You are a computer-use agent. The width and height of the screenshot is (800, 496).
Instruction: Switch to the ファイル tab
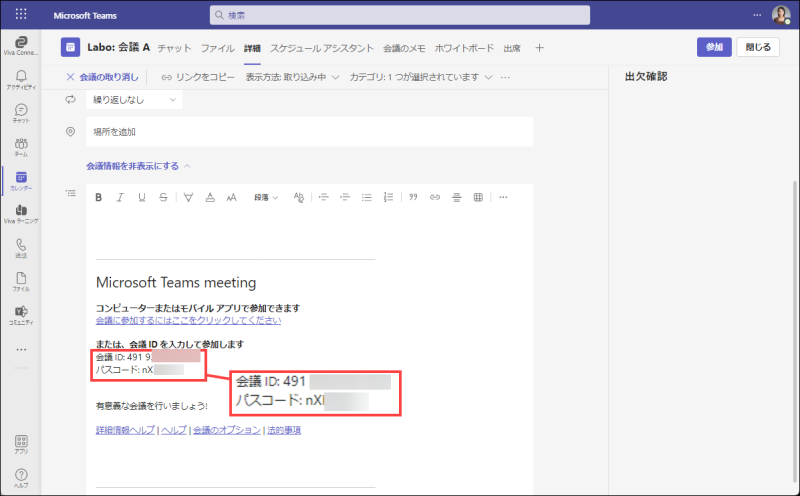point(217,48)
